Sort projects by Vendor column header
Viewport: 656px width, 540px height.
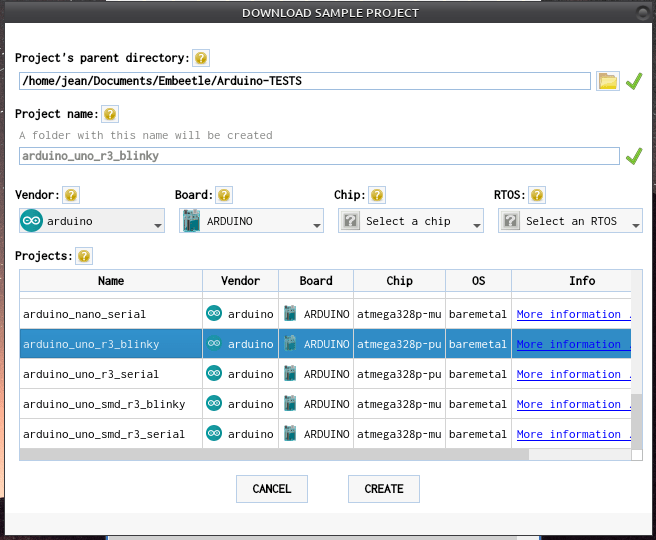pos(241,281)
